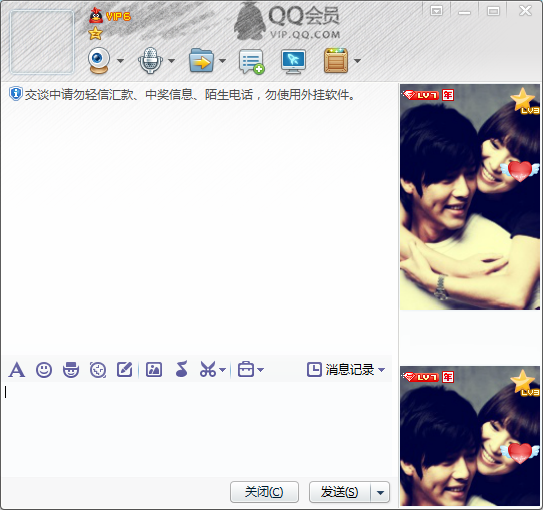This screenshot has height=510, width=543.
Task: Open handwriting input pad icon
Action: pyautogui.click(x=125, y=369)
